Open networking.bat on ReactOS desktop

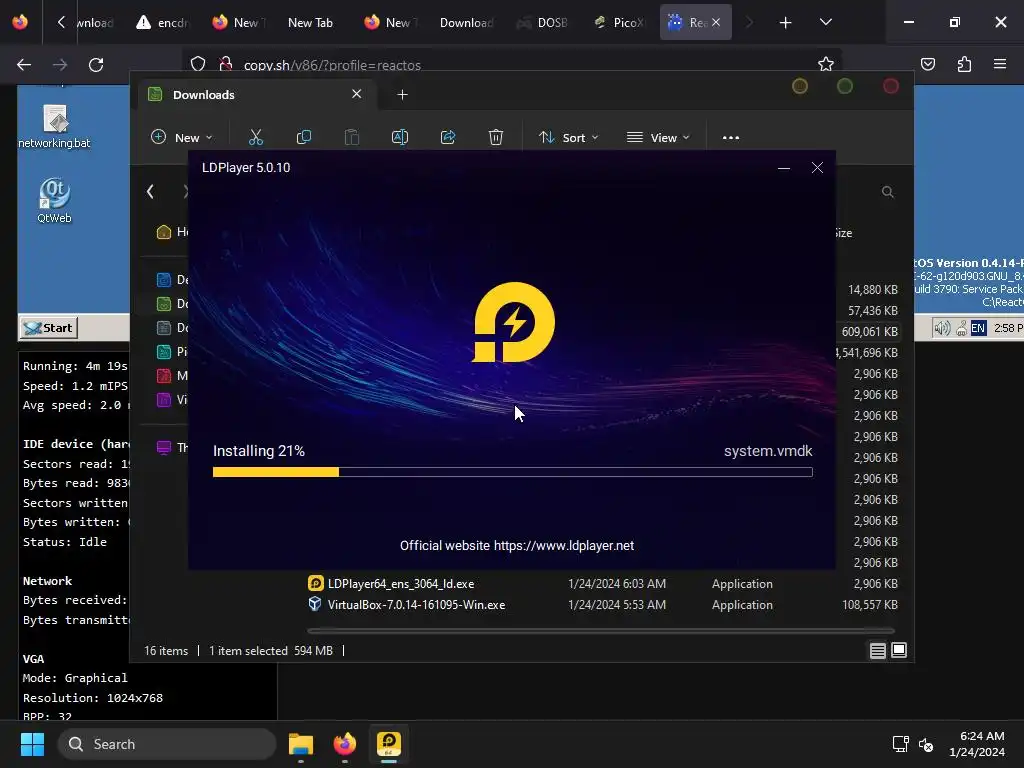pyautogui.click(x=54, y=126)
